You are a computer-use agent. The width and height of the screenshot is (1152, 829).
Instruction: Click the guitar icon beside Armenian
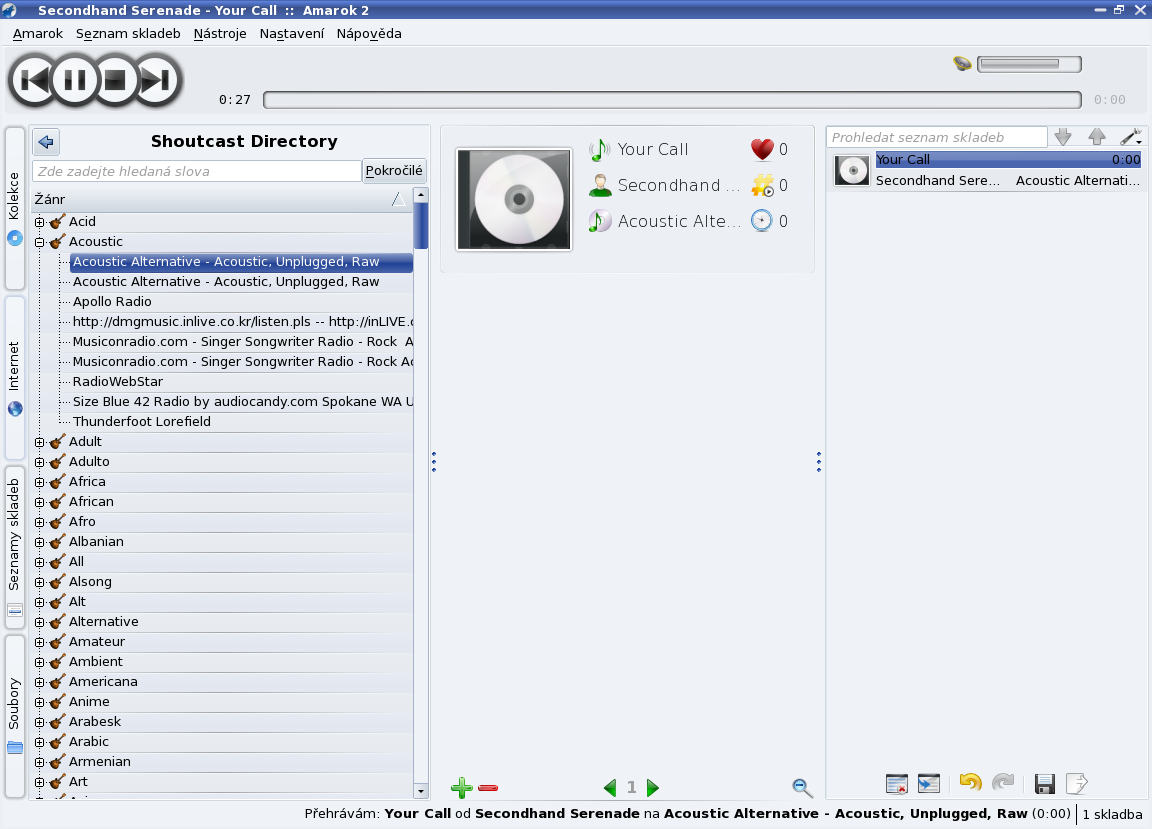coord(57,761)
